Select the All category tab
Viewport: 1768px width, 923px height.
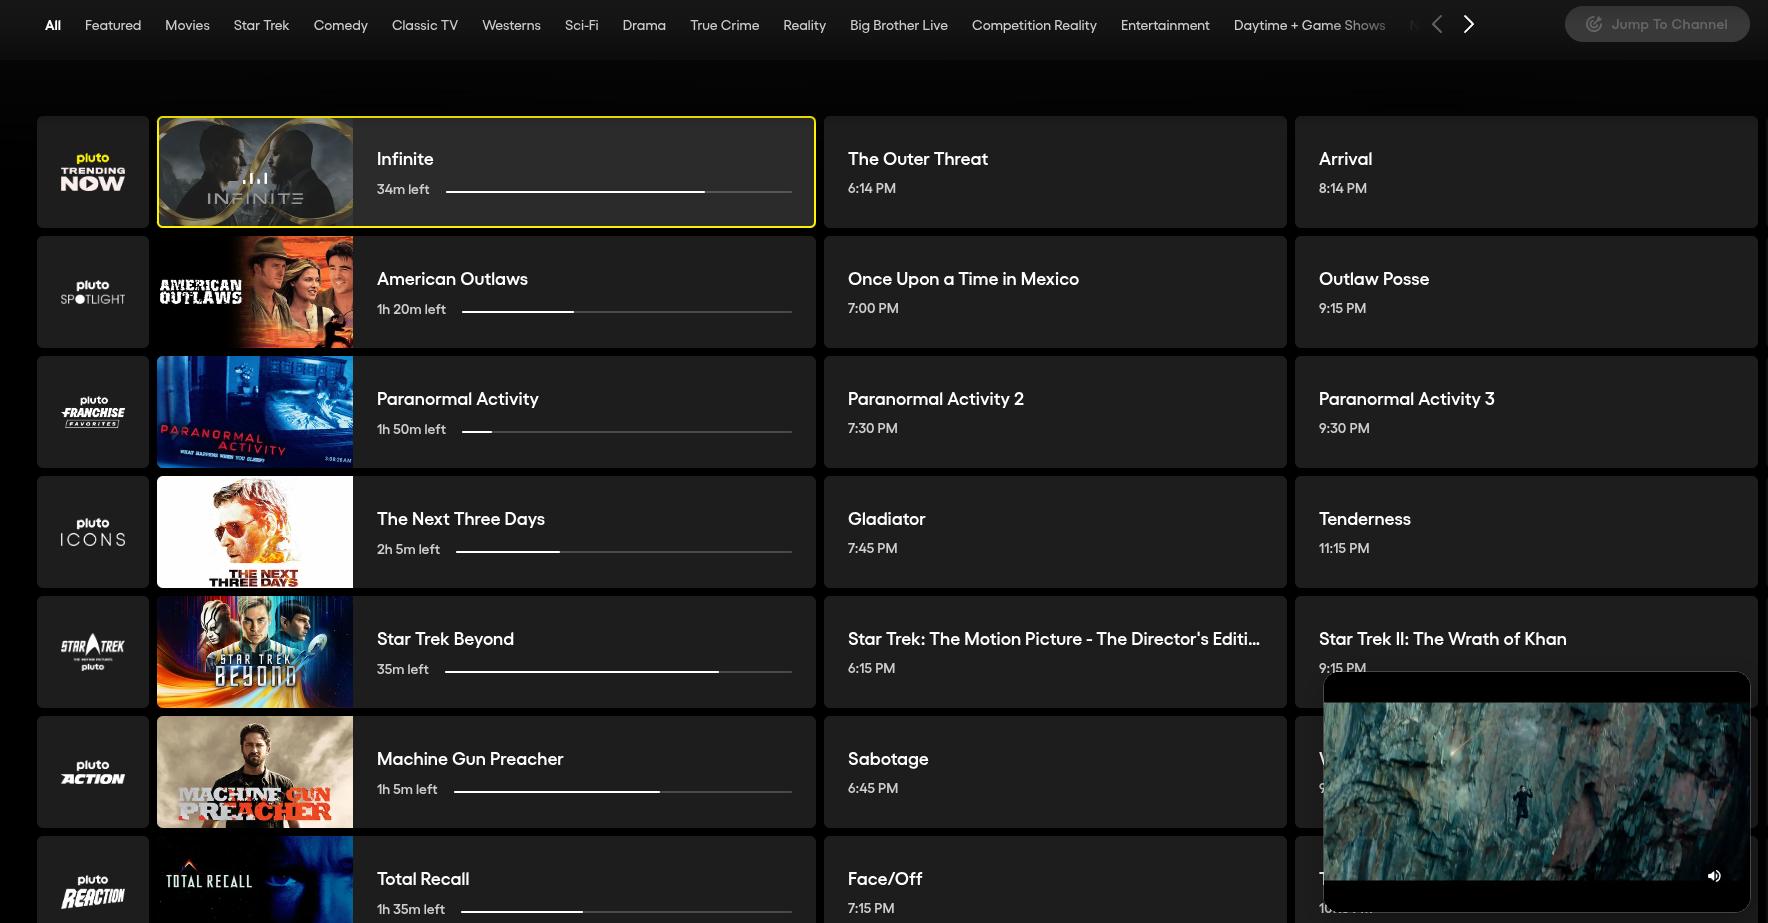tap(53, 25)
